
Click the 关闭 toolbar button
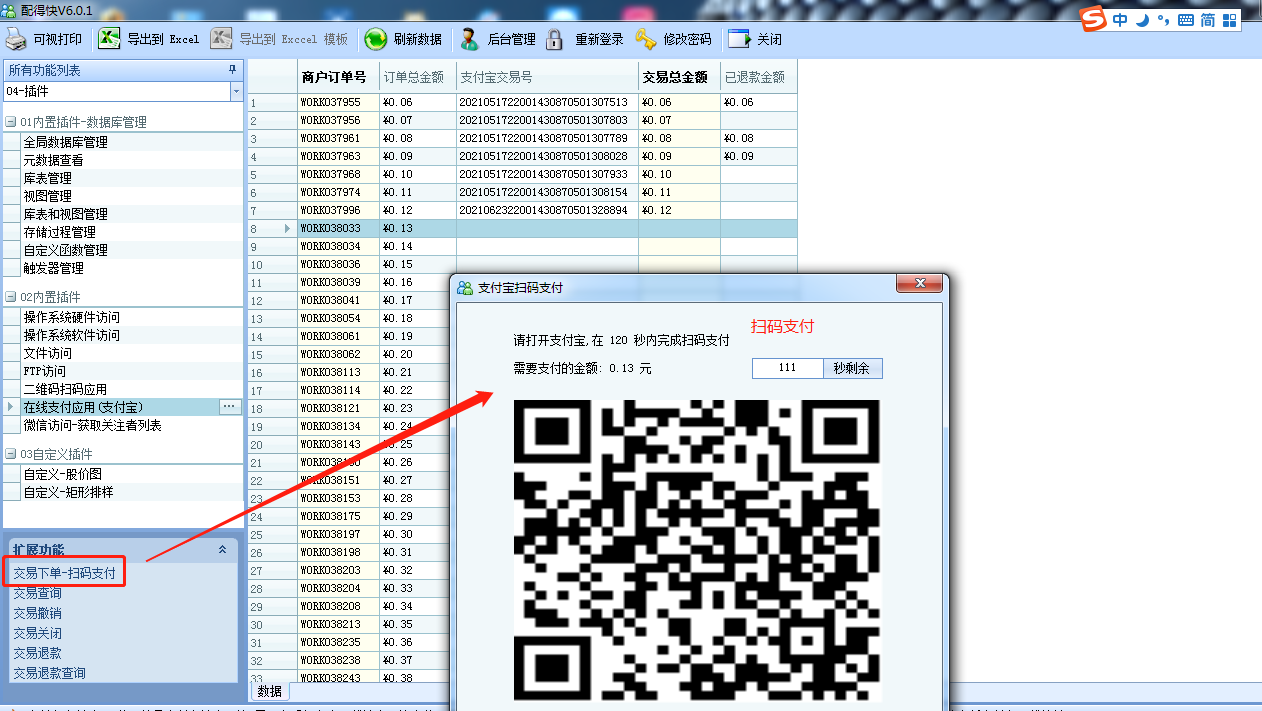coord(755,40)
